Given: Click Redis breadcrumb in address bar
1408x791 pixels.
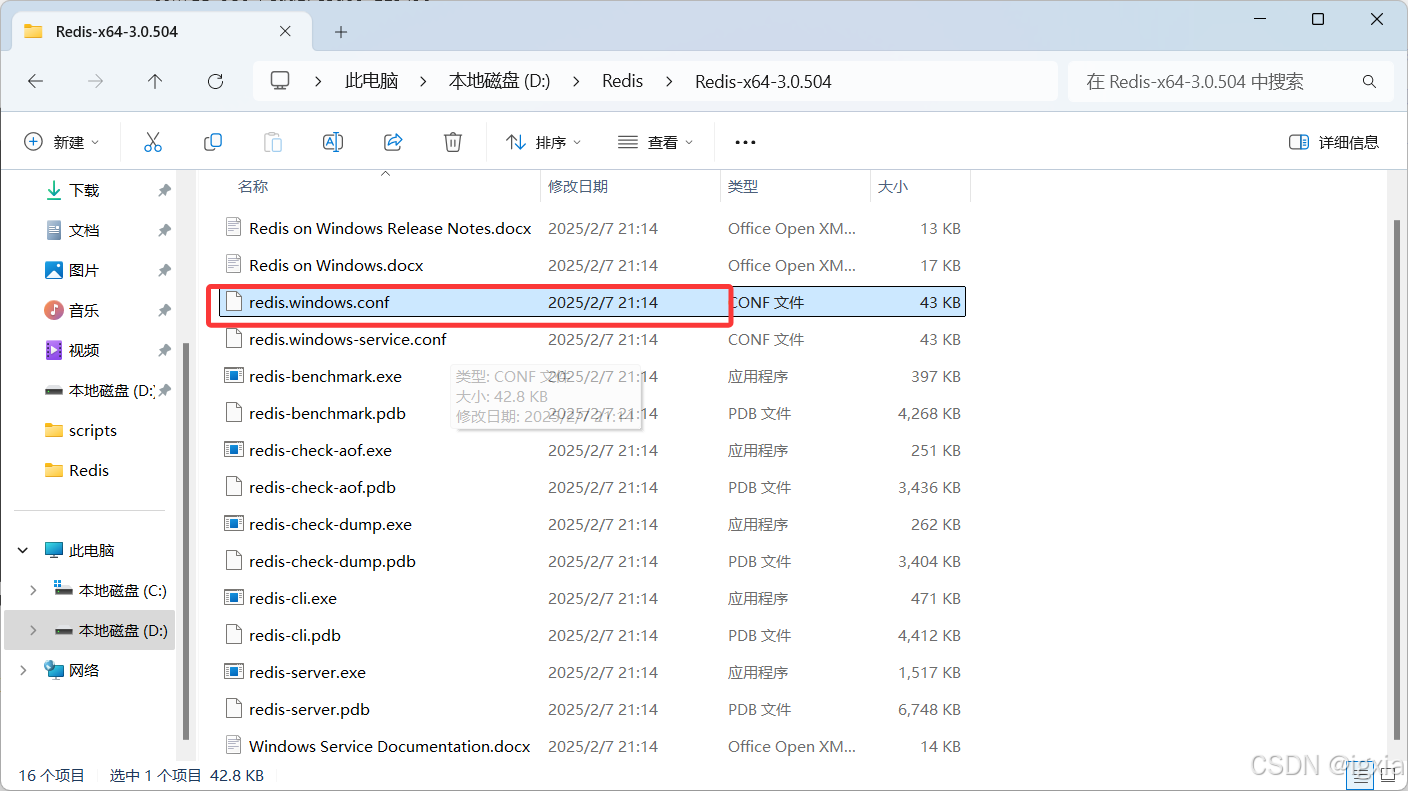Looking at the screenshot, I should pyautogui.click(x=622, y=81).
